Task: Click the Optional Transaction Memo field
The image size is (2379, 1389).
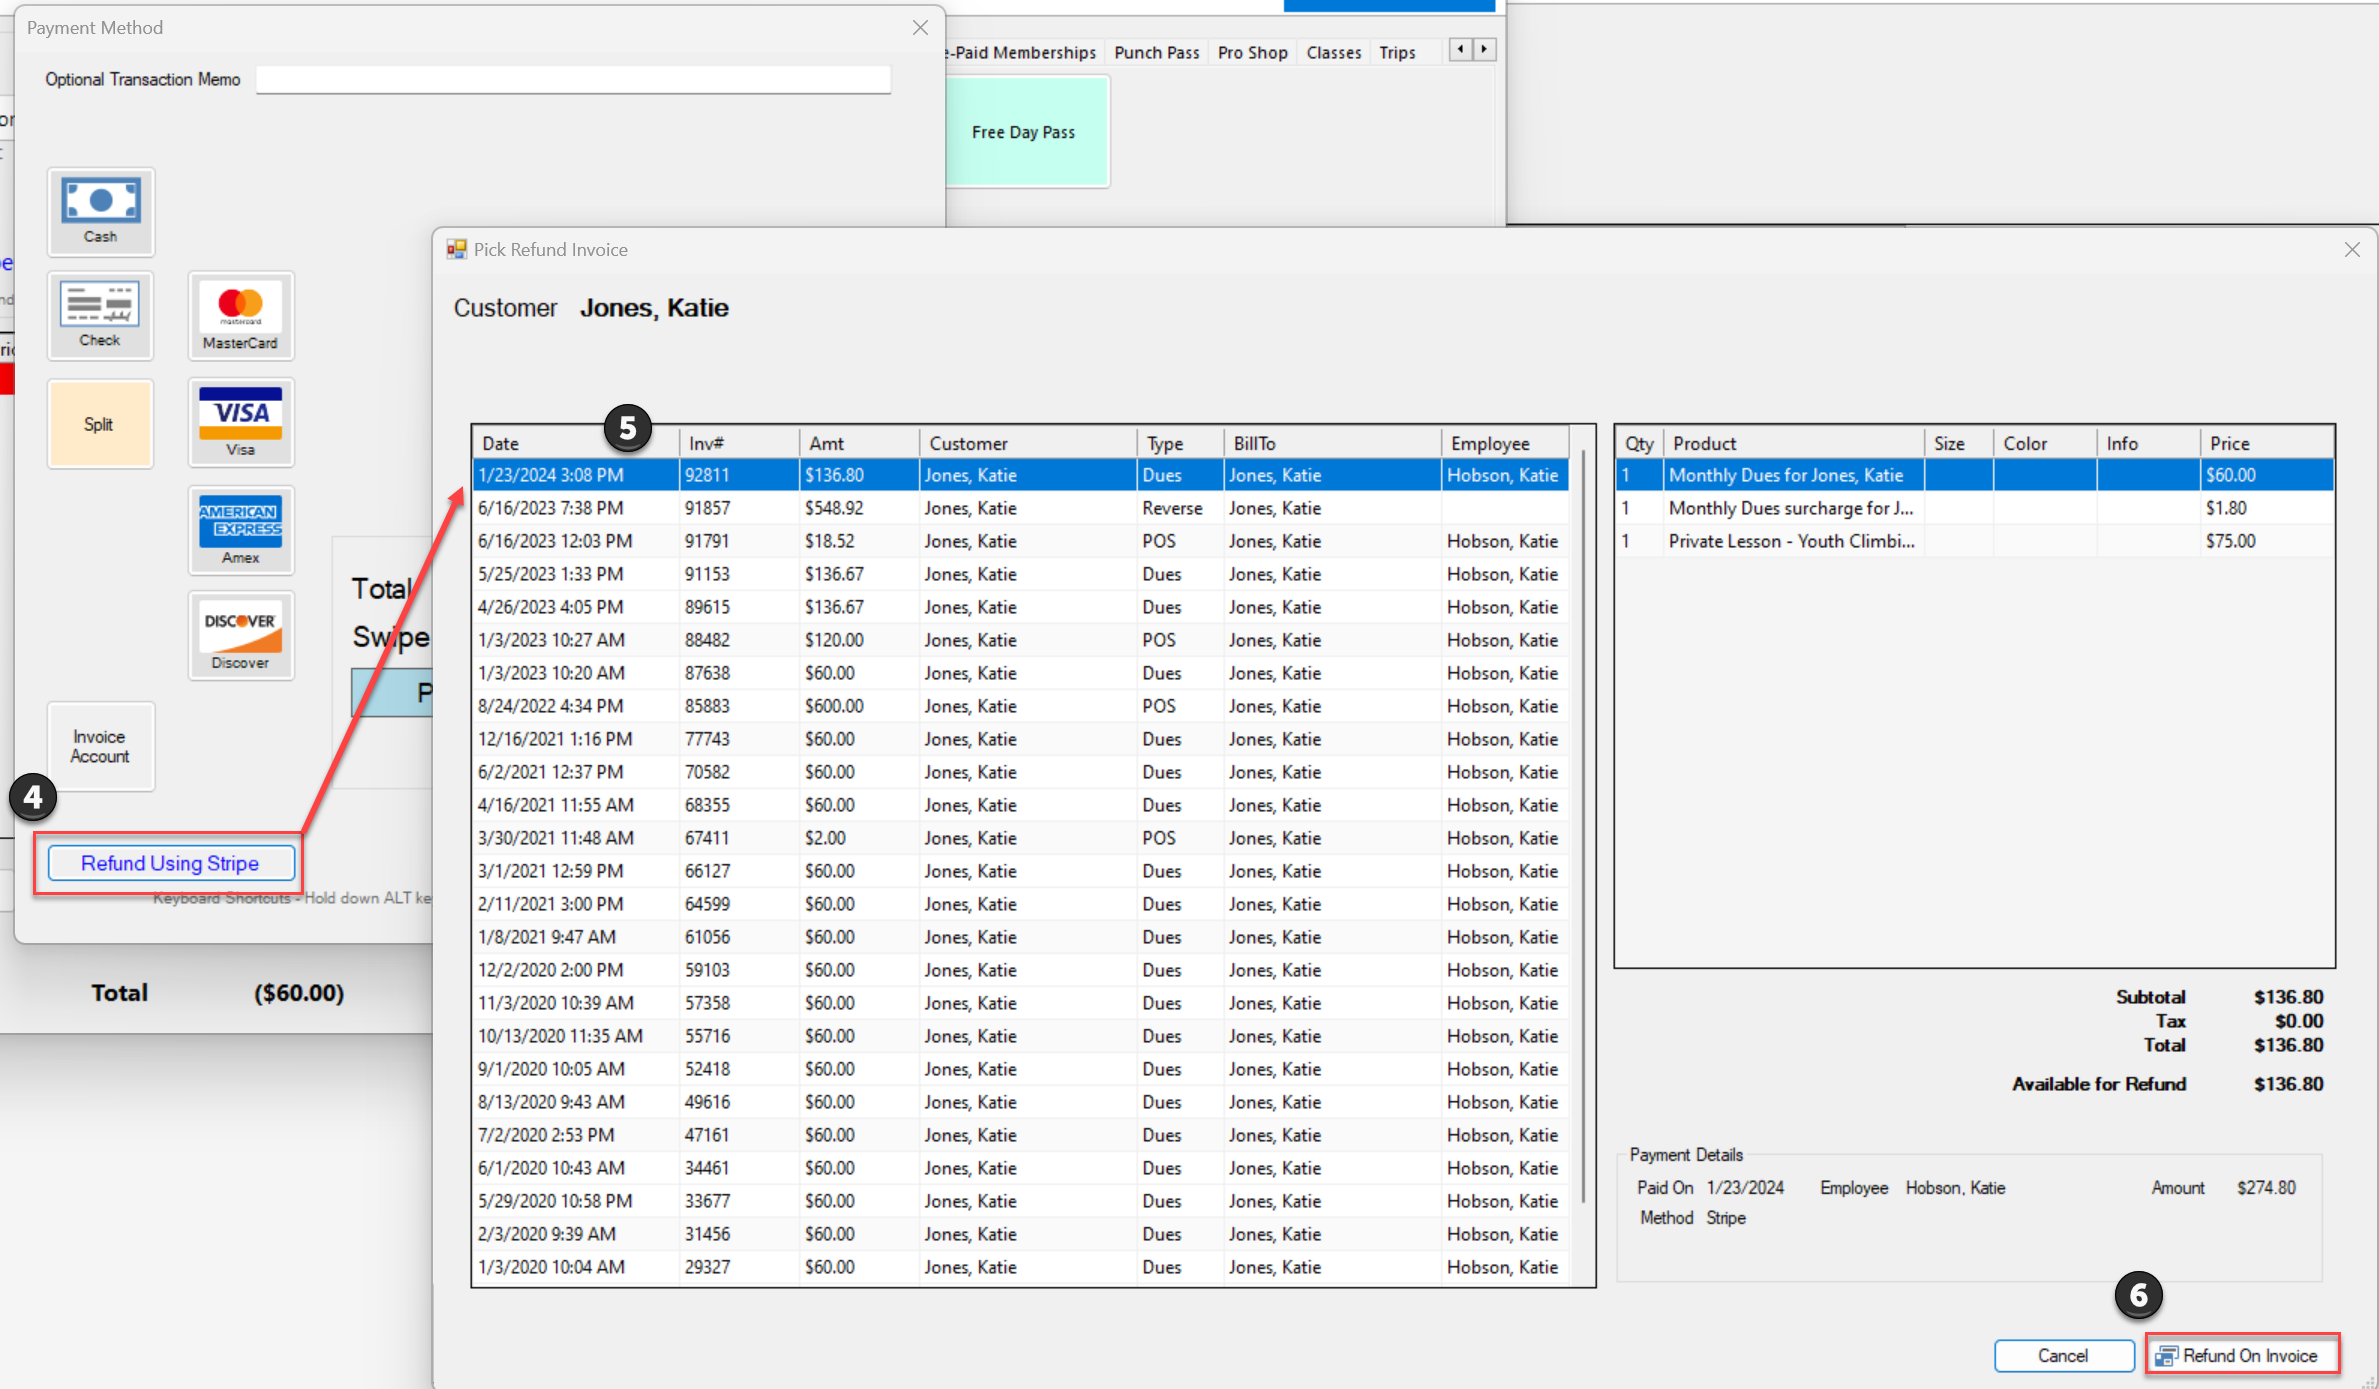Action: click(573, 80)
